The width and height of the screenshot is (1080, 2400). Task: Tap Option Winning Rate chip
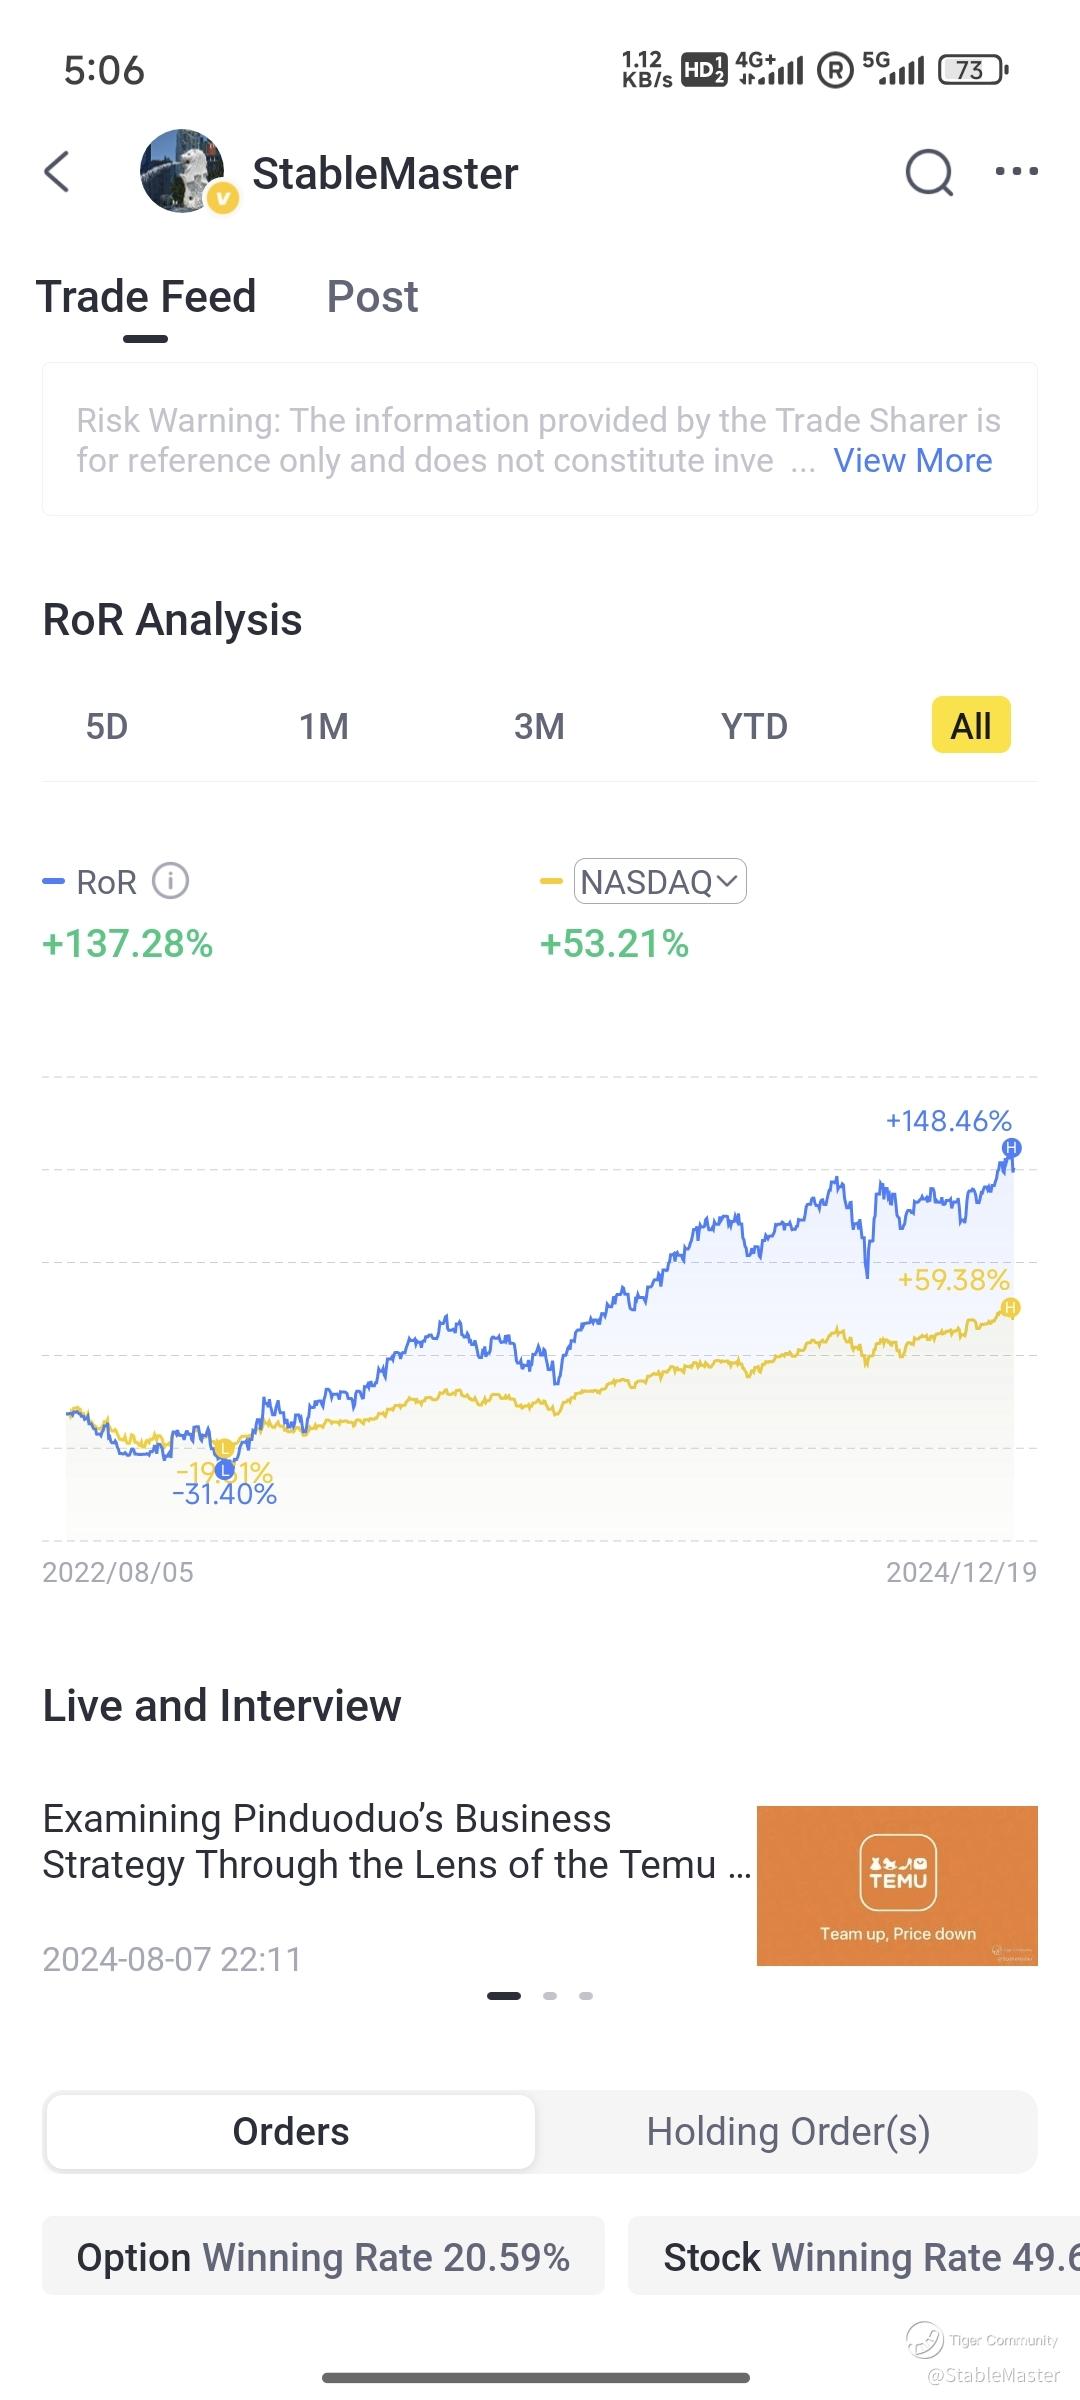click(323, 2257)
